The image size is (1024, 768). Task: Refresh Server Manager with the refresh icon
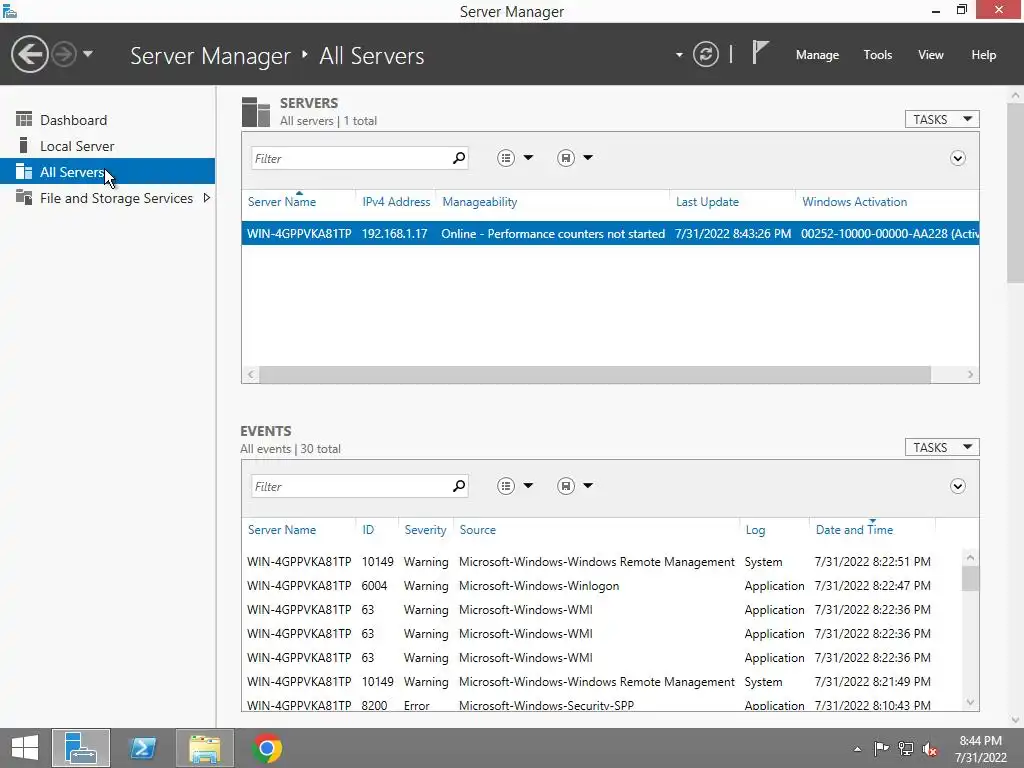coord(706,54)
